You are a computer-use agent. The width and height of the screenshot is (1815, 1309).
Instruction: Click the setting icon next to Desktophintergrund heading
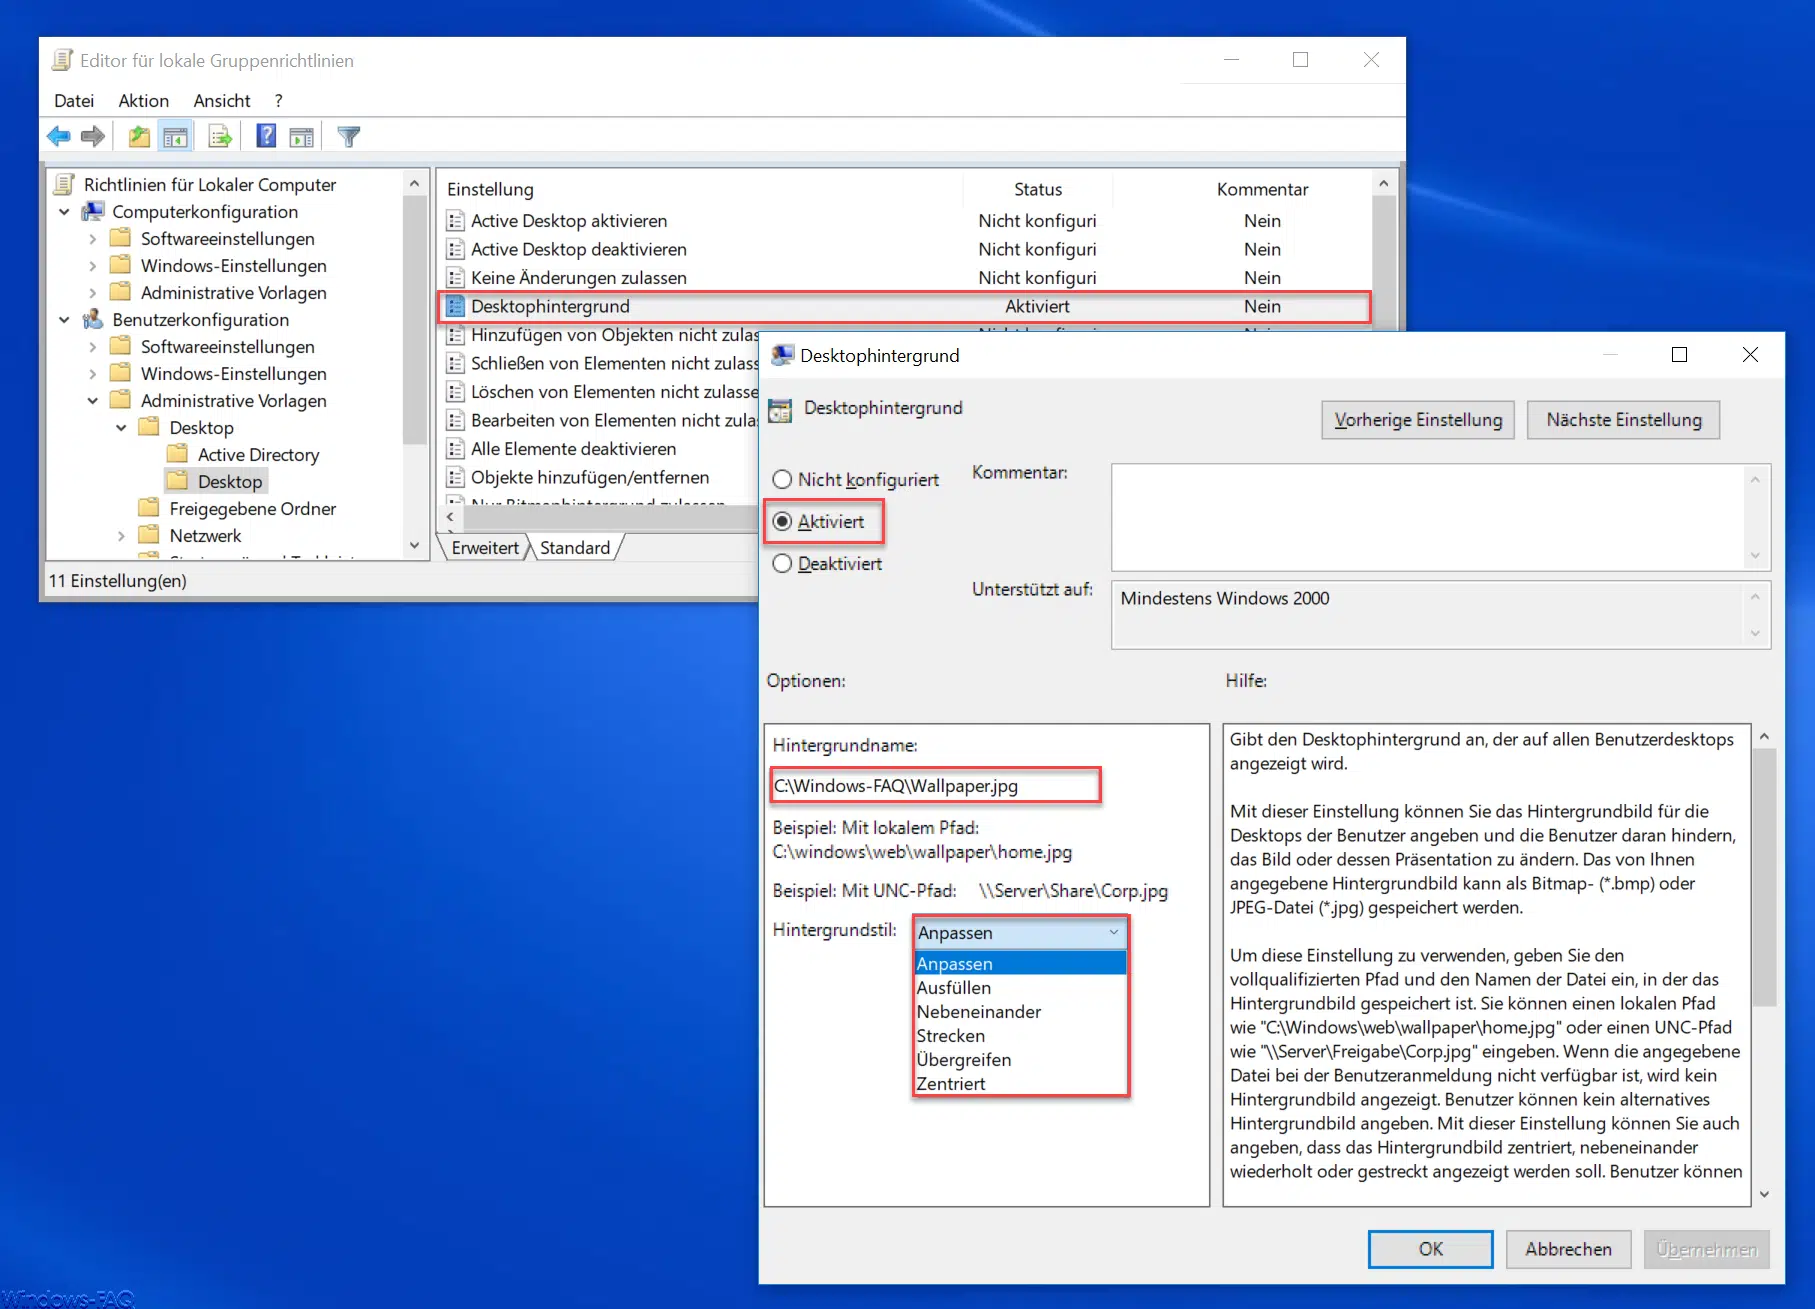[780, 409]
